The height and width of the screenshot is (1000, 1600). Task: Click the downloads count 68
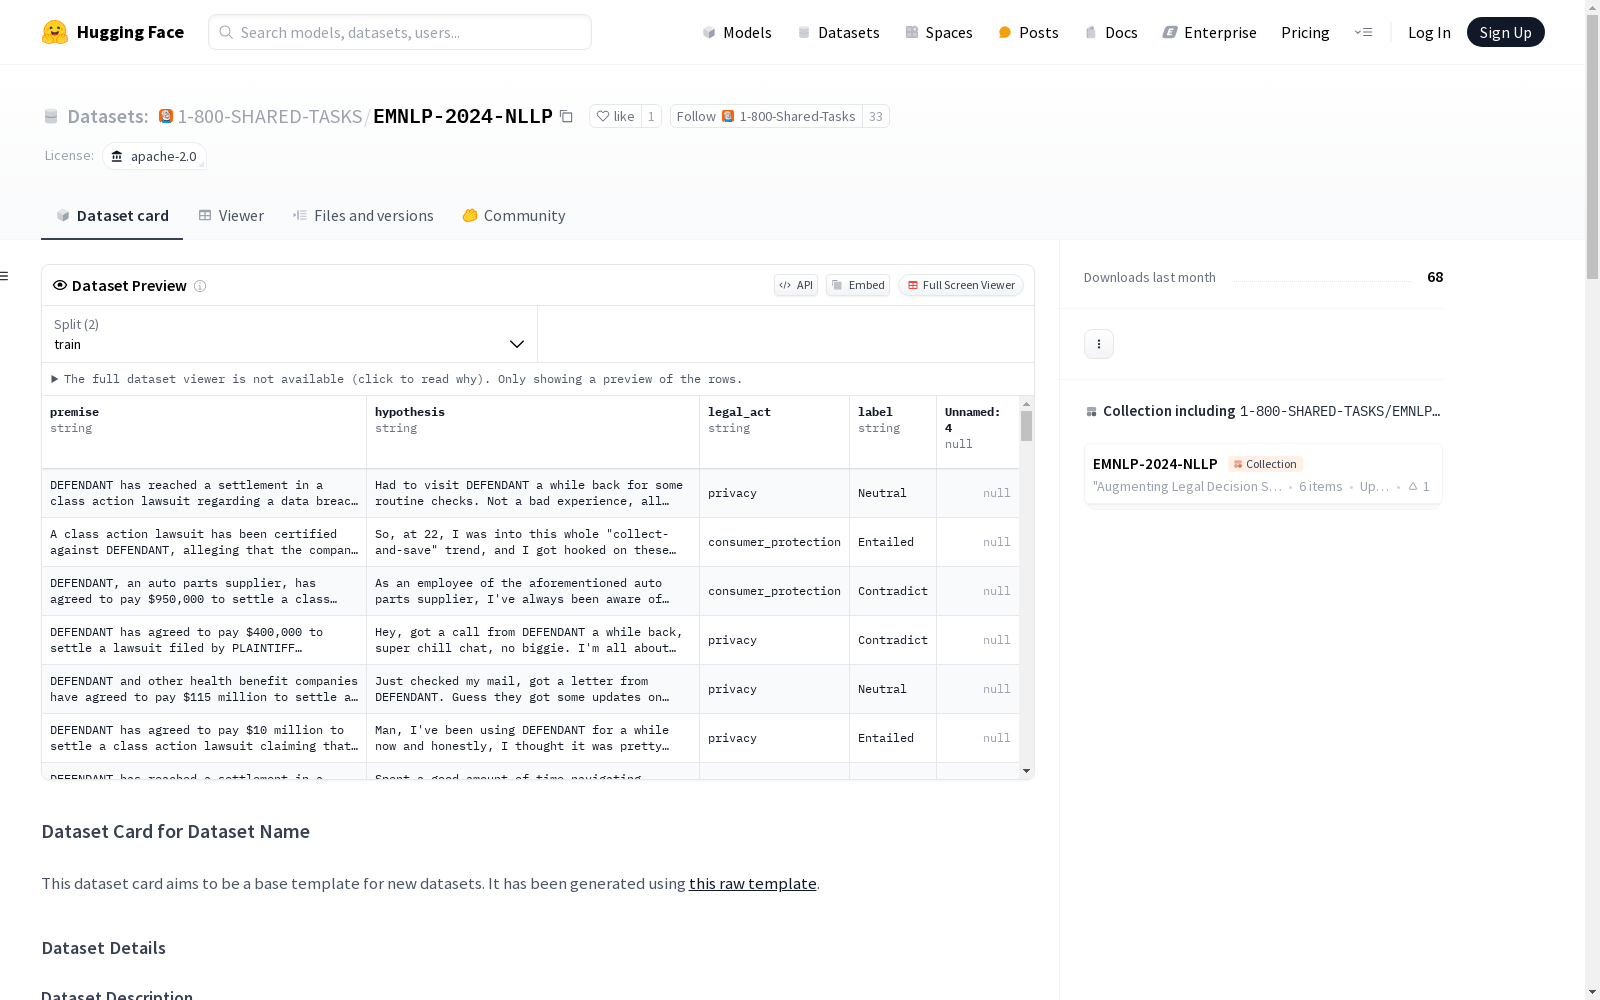pyautogui.click(x=1435, y=277)
